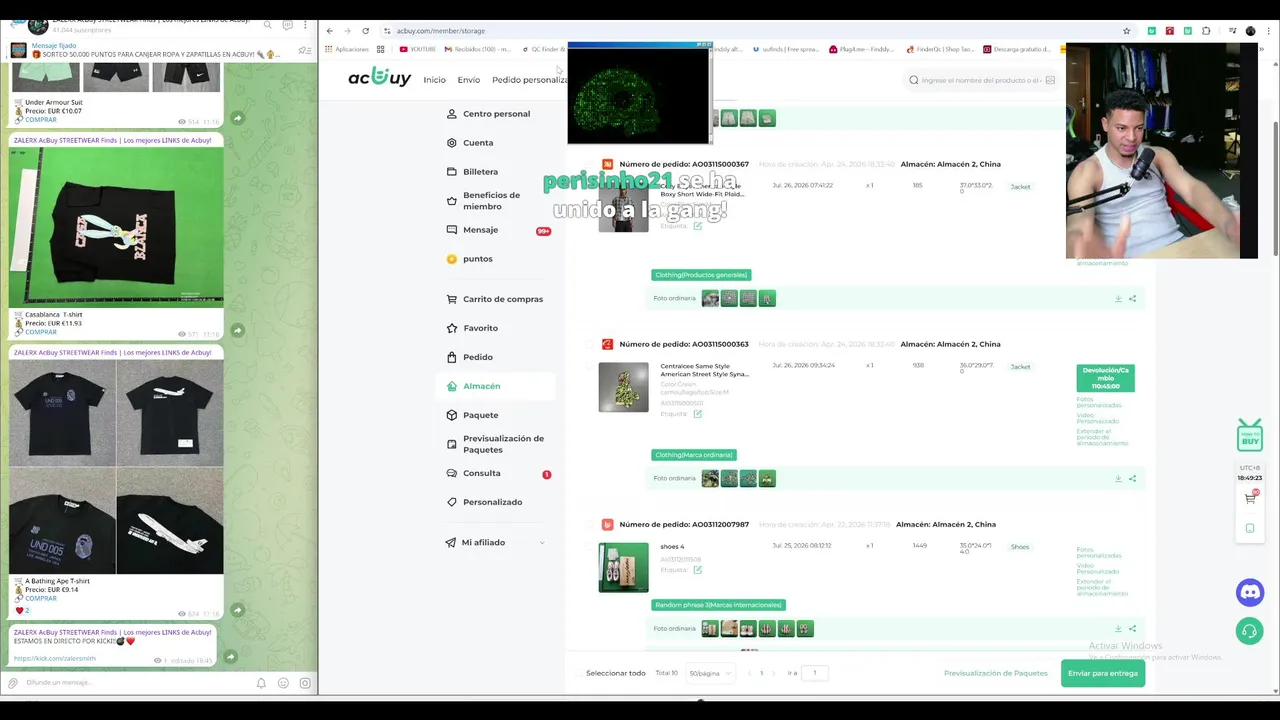Click Video Personalizado for the shoes 4 item
This screenshot has height=720, width=1280.
coord(1098,568)
